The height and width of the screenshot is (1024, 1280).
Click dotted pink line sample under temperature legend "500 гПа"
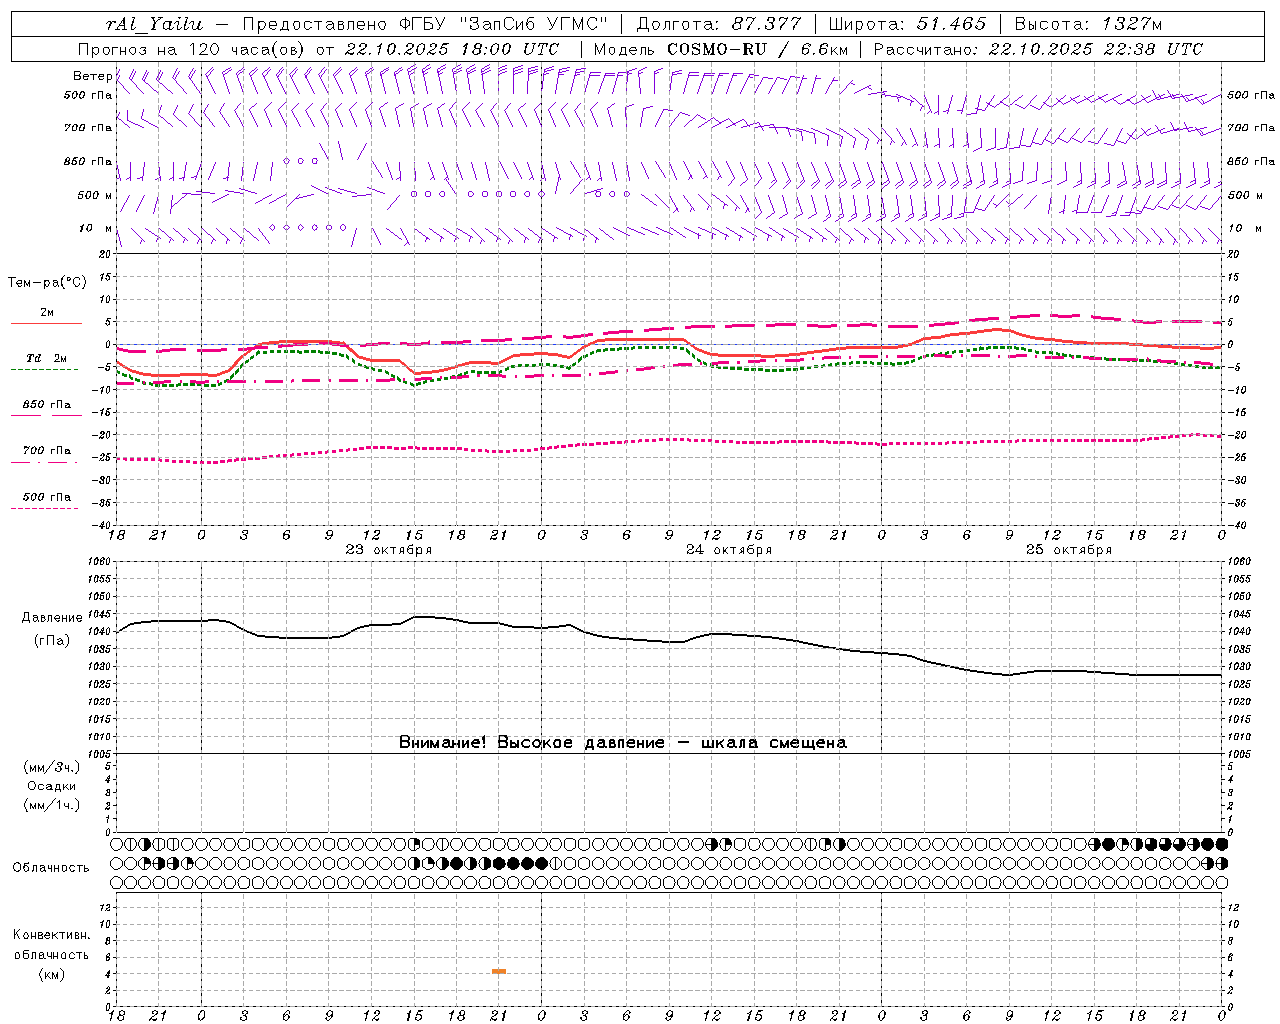pyautogui.click(x=45, y=508)
